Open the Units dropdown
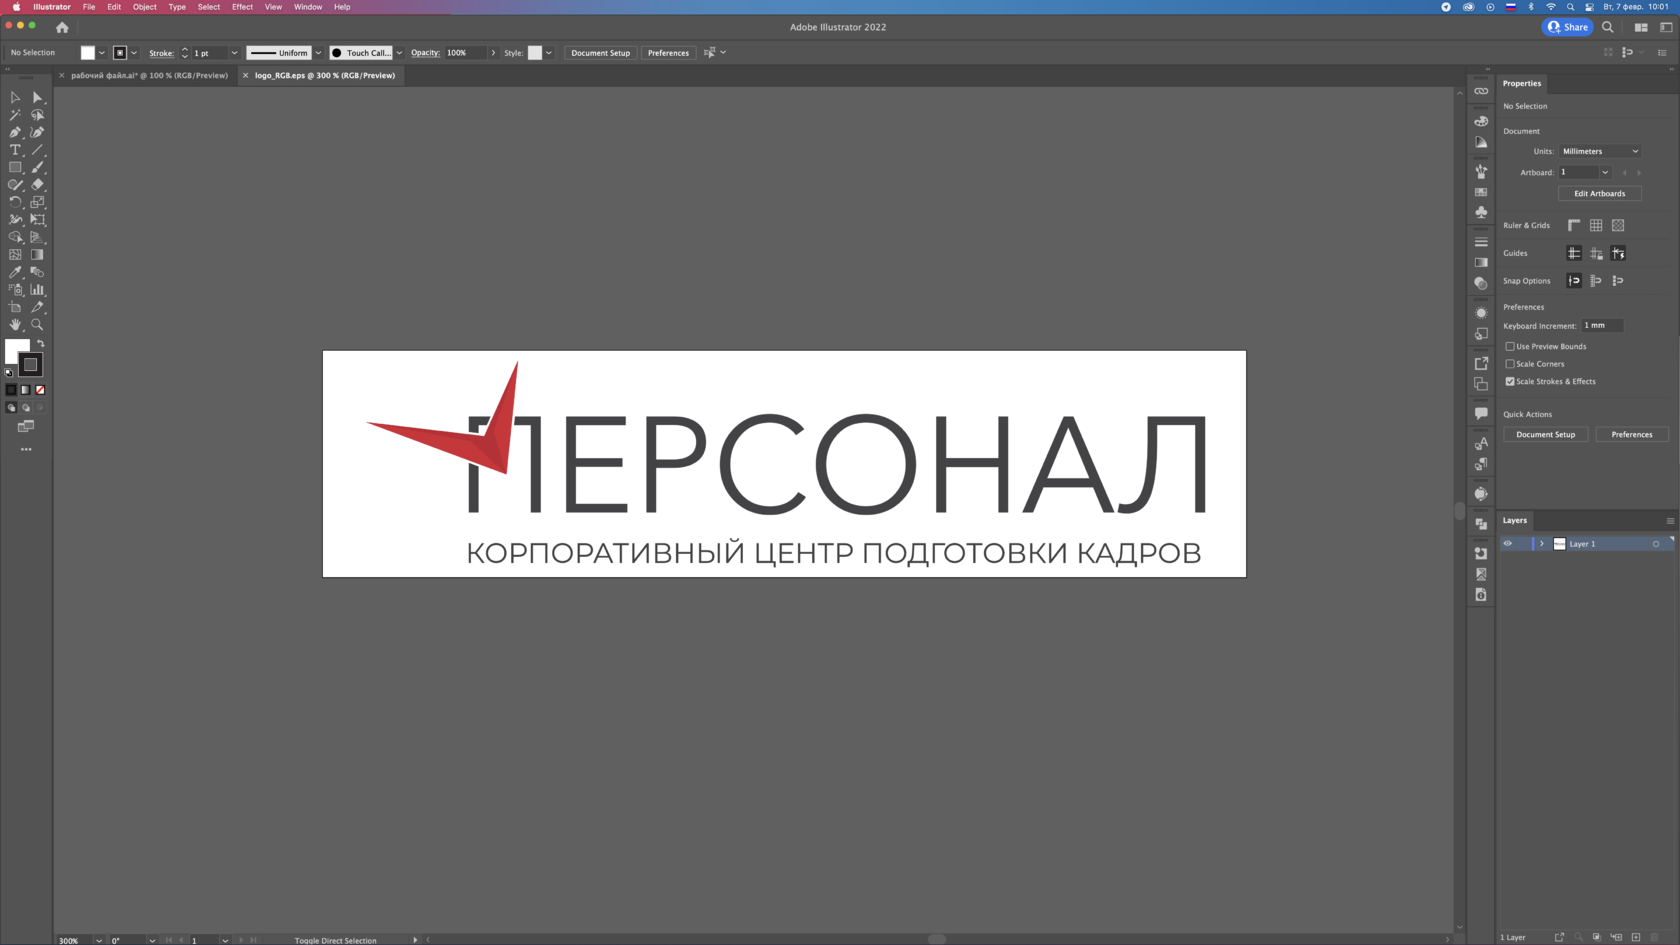This screenshot has width=1680, height=945. coord(1600,151)
